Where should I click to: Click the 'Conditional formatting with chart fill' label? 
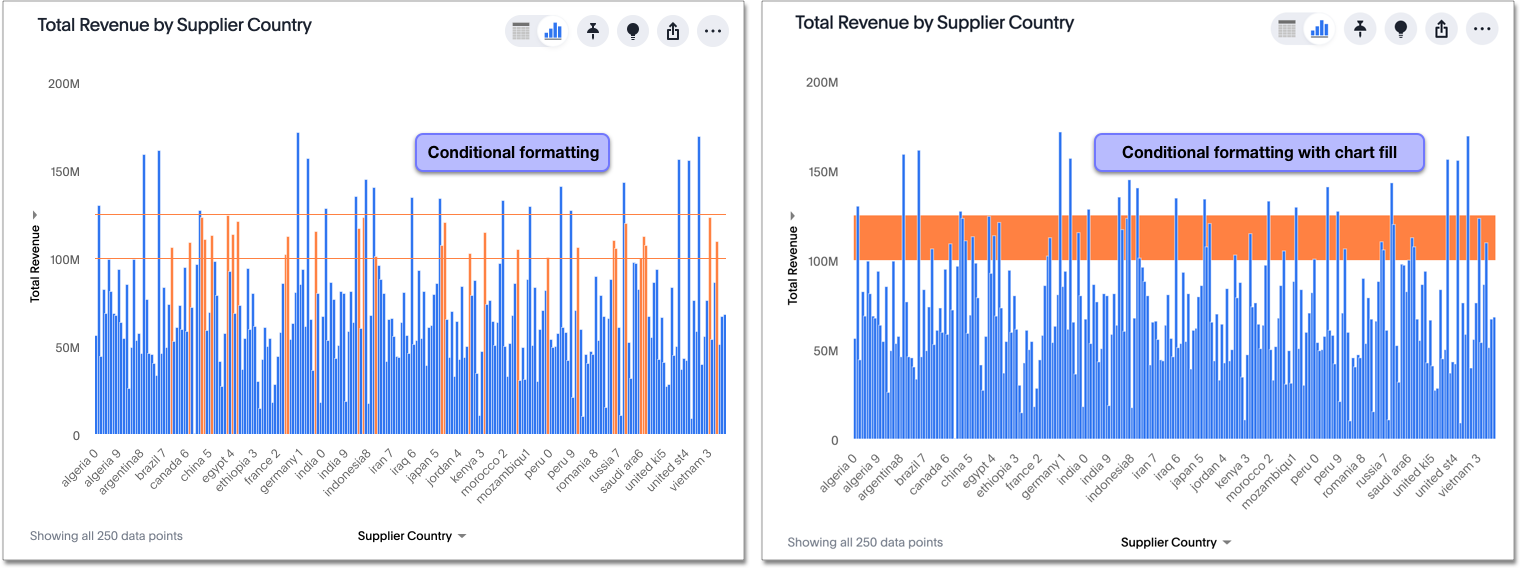tap(1258, 153)
